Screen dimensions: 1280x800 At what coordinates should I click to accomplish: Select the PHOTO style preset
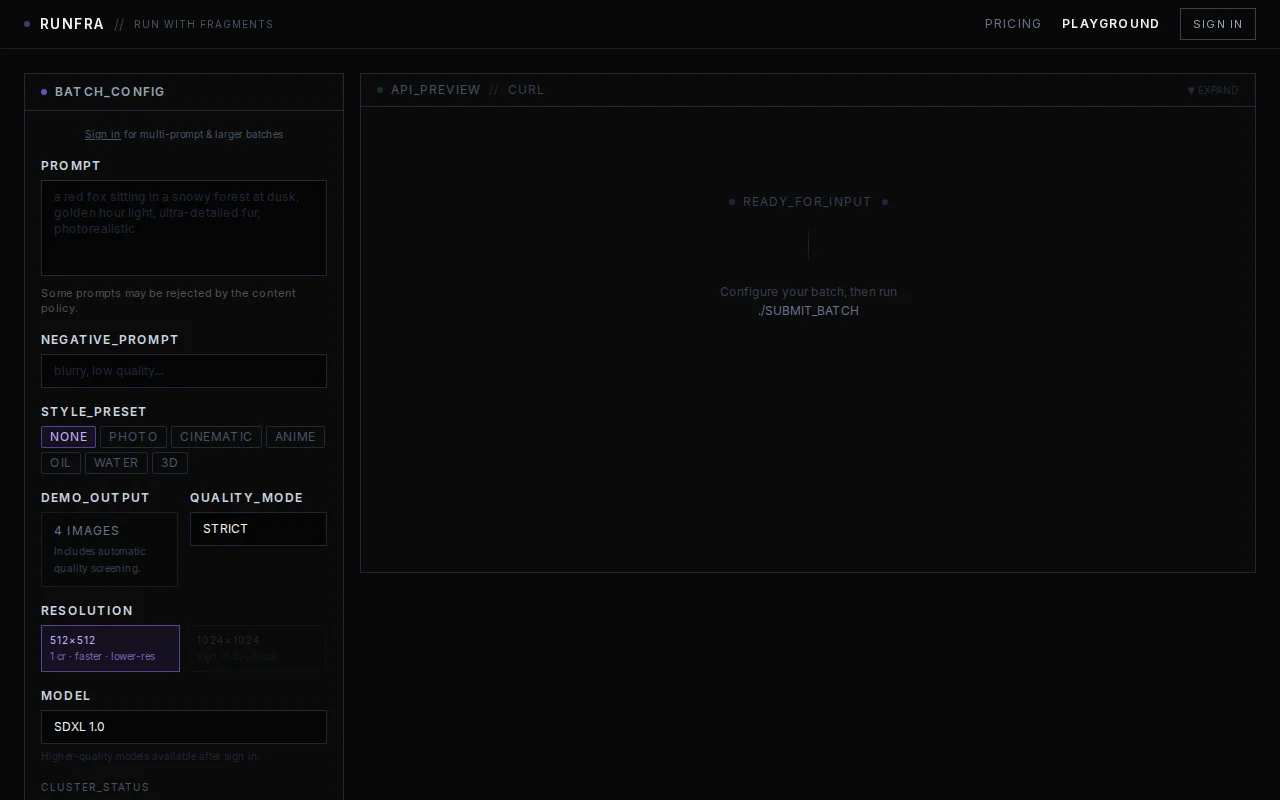(133, 437)
